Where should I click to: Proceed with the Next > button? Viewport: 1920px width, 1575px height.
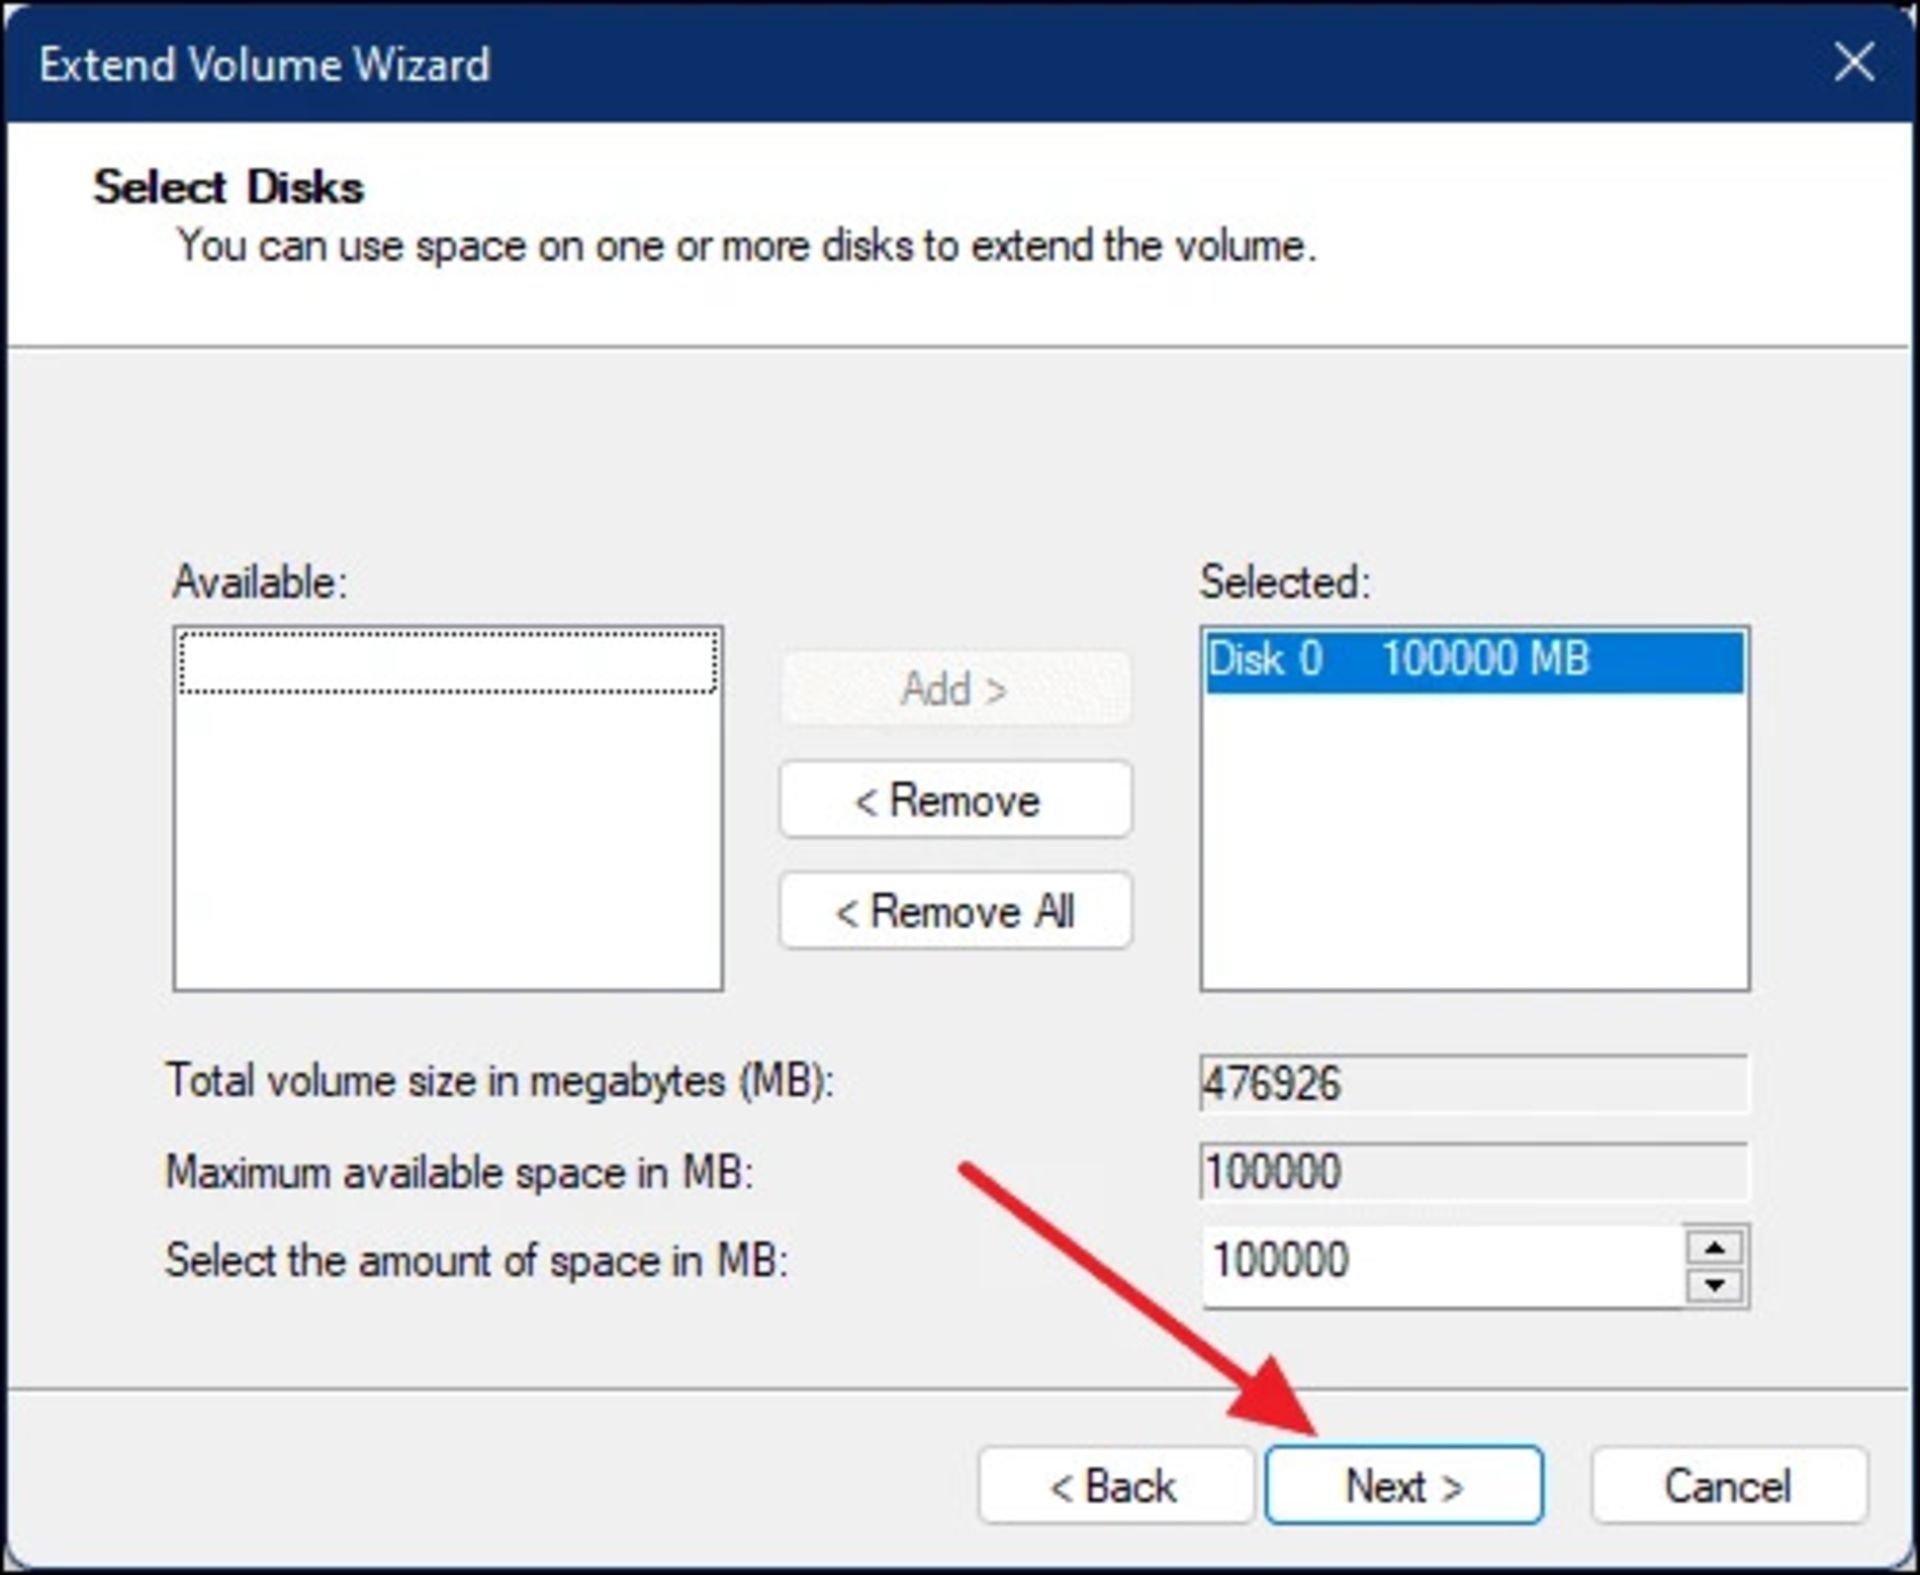click(1403, 1486)
